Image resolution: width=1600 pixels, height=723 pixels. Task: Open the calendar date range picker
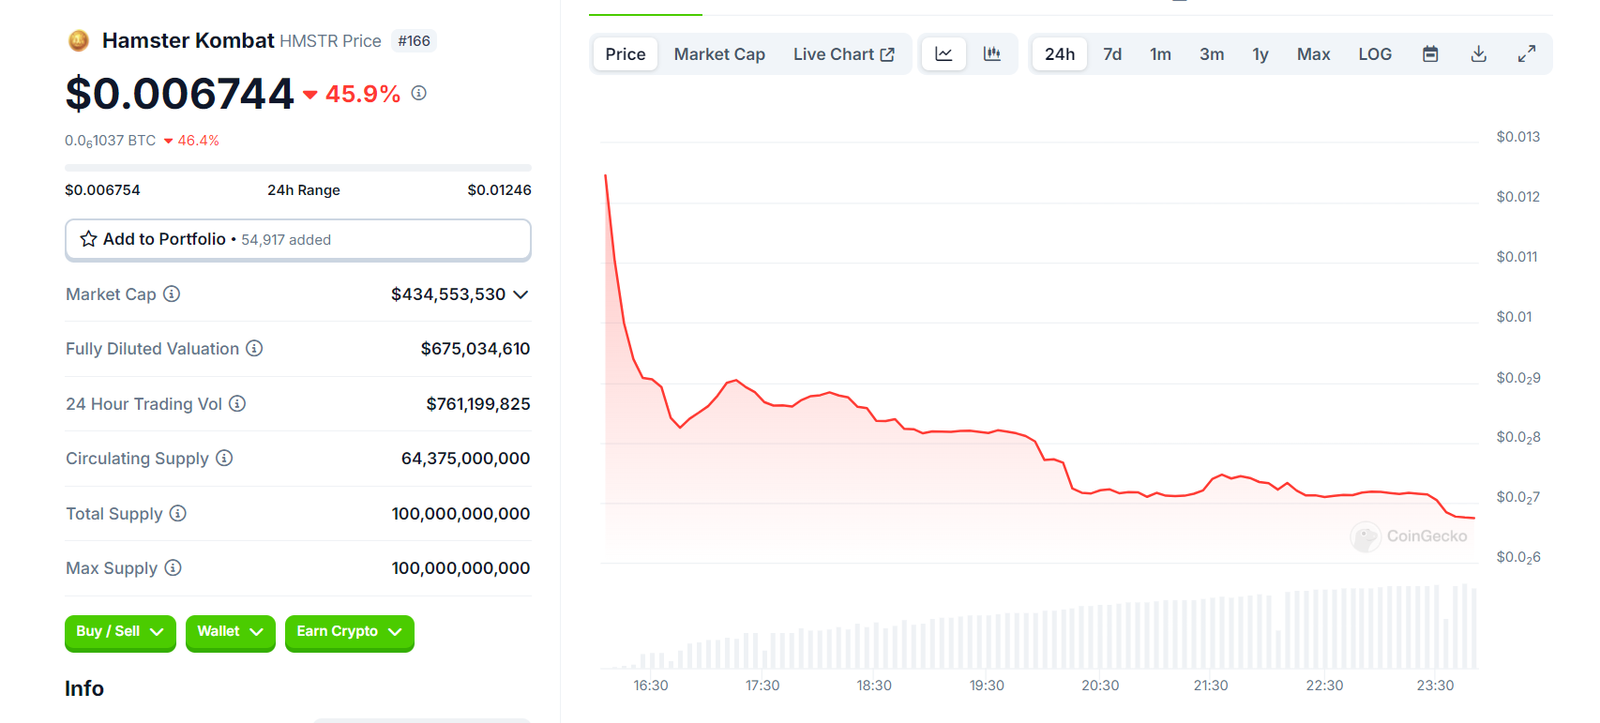coord(1430,54)
